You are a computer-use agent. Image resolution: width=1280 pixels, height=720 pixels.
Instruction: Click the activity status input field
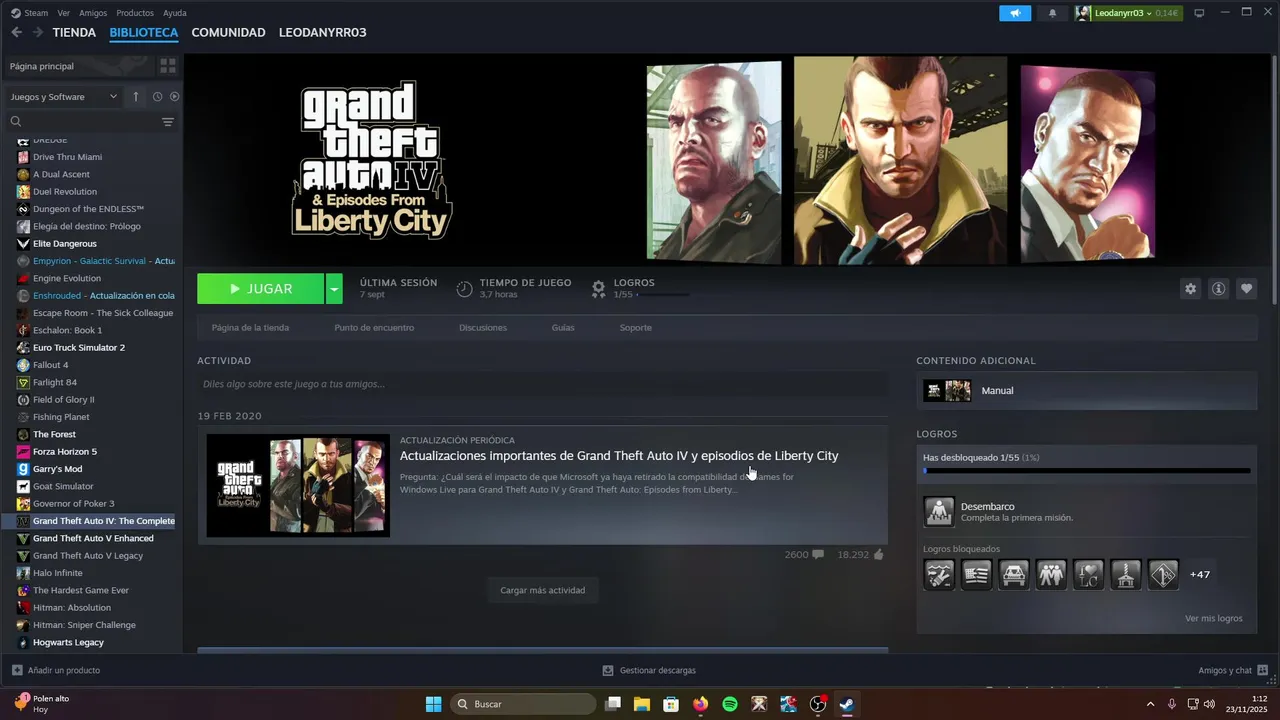click(542, 384)
